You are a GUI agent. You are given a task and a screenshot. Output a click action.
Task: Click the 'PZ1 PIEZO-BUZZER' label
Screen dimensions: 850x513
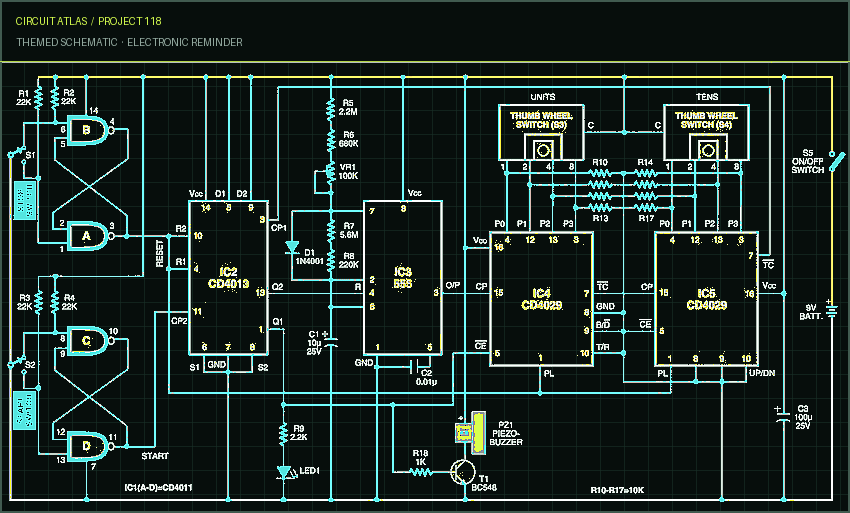coord(506,433)
